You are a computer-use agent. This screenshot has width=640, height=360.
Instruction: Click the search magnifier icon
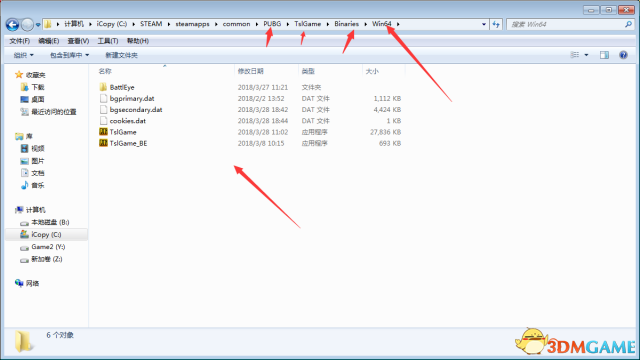point(628,24)
